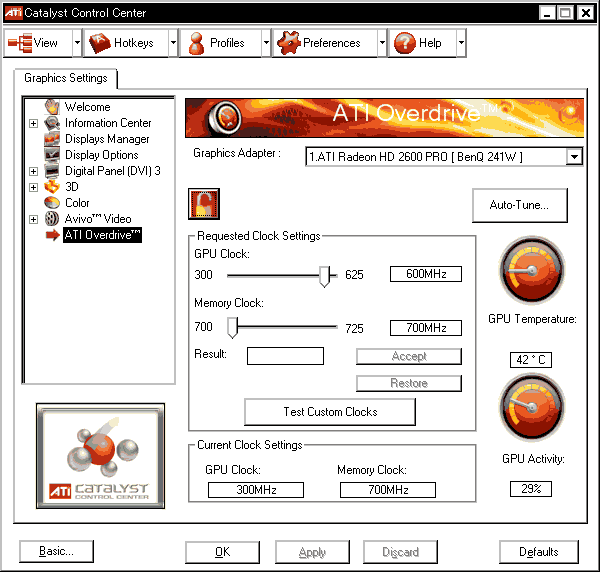Screen dimensions: 600x572
Task: Click the Preferences gear icon
Action: click(289, 43)
